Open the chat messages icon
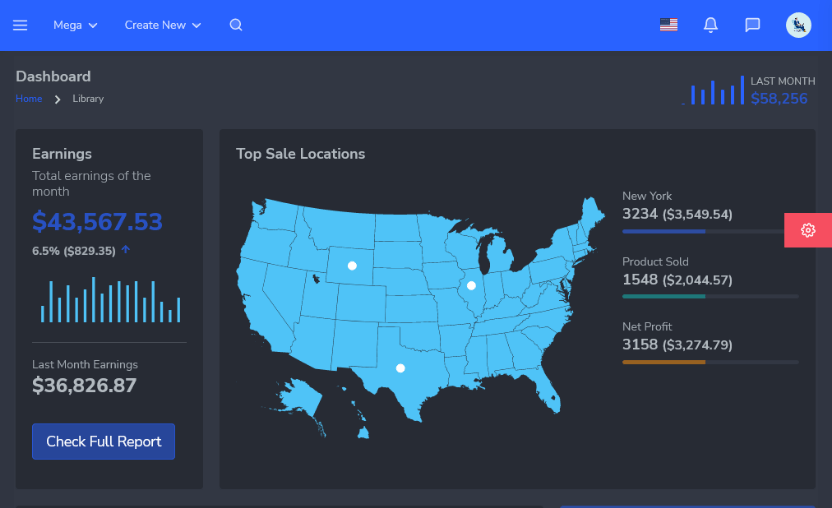Screen dimensions: 832x508 coord(752,25)
